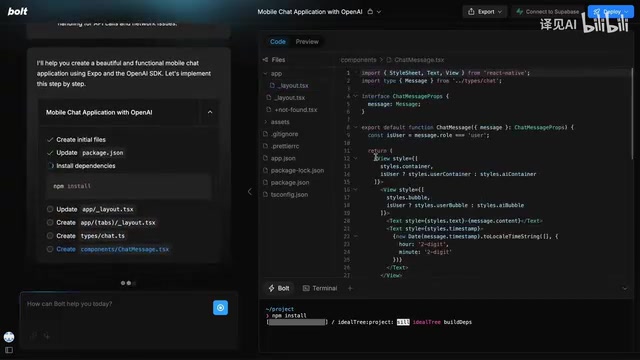Viewport: 640px width, 360px height.
Task: Collapse the Mobile Chat Application steps card
Action: tap(210, 112)
